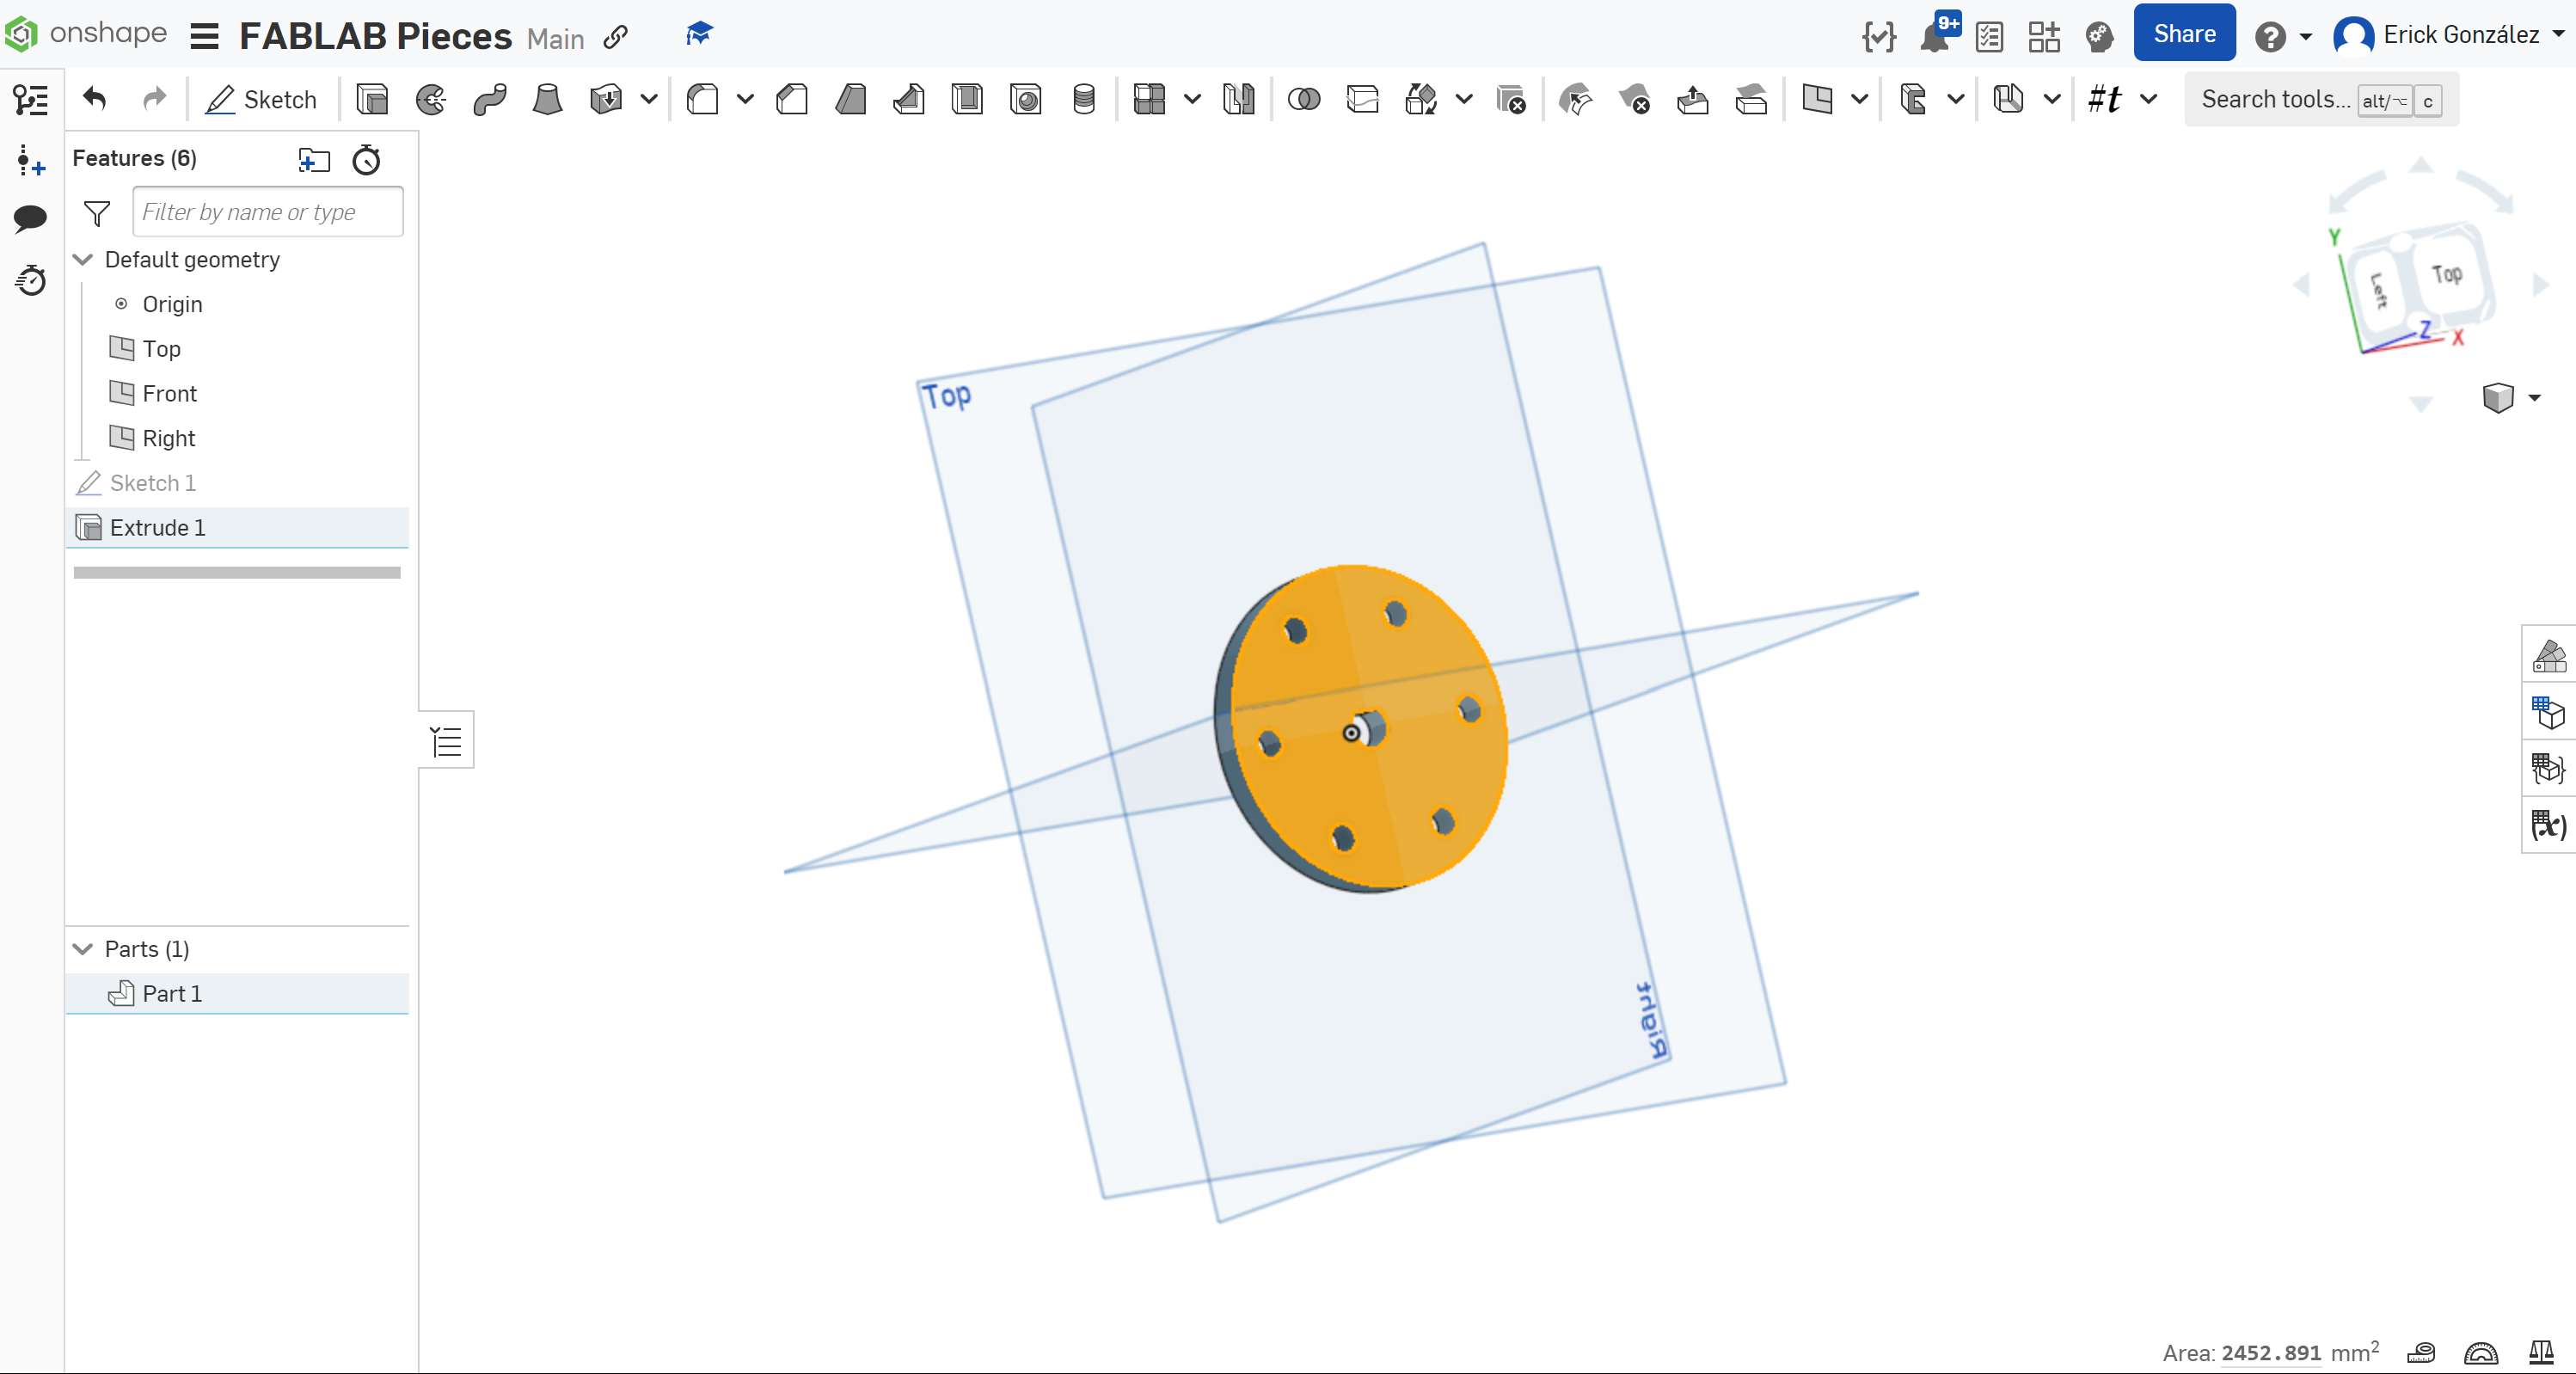Open the main hamburger menu
Viewport: 2576px width, 1374px height.
[204, 37]
